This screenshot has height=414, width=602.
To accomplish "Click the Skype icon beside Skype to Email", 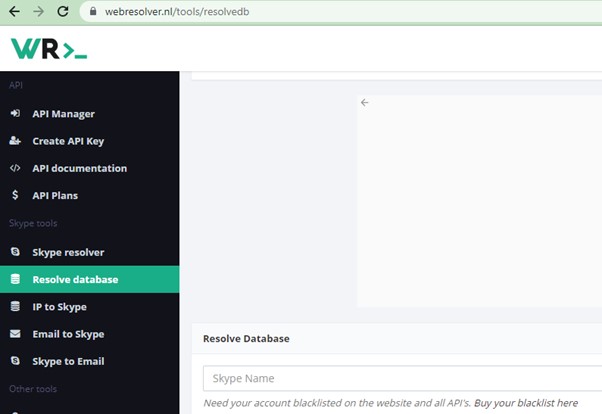I will click(15, 361).
